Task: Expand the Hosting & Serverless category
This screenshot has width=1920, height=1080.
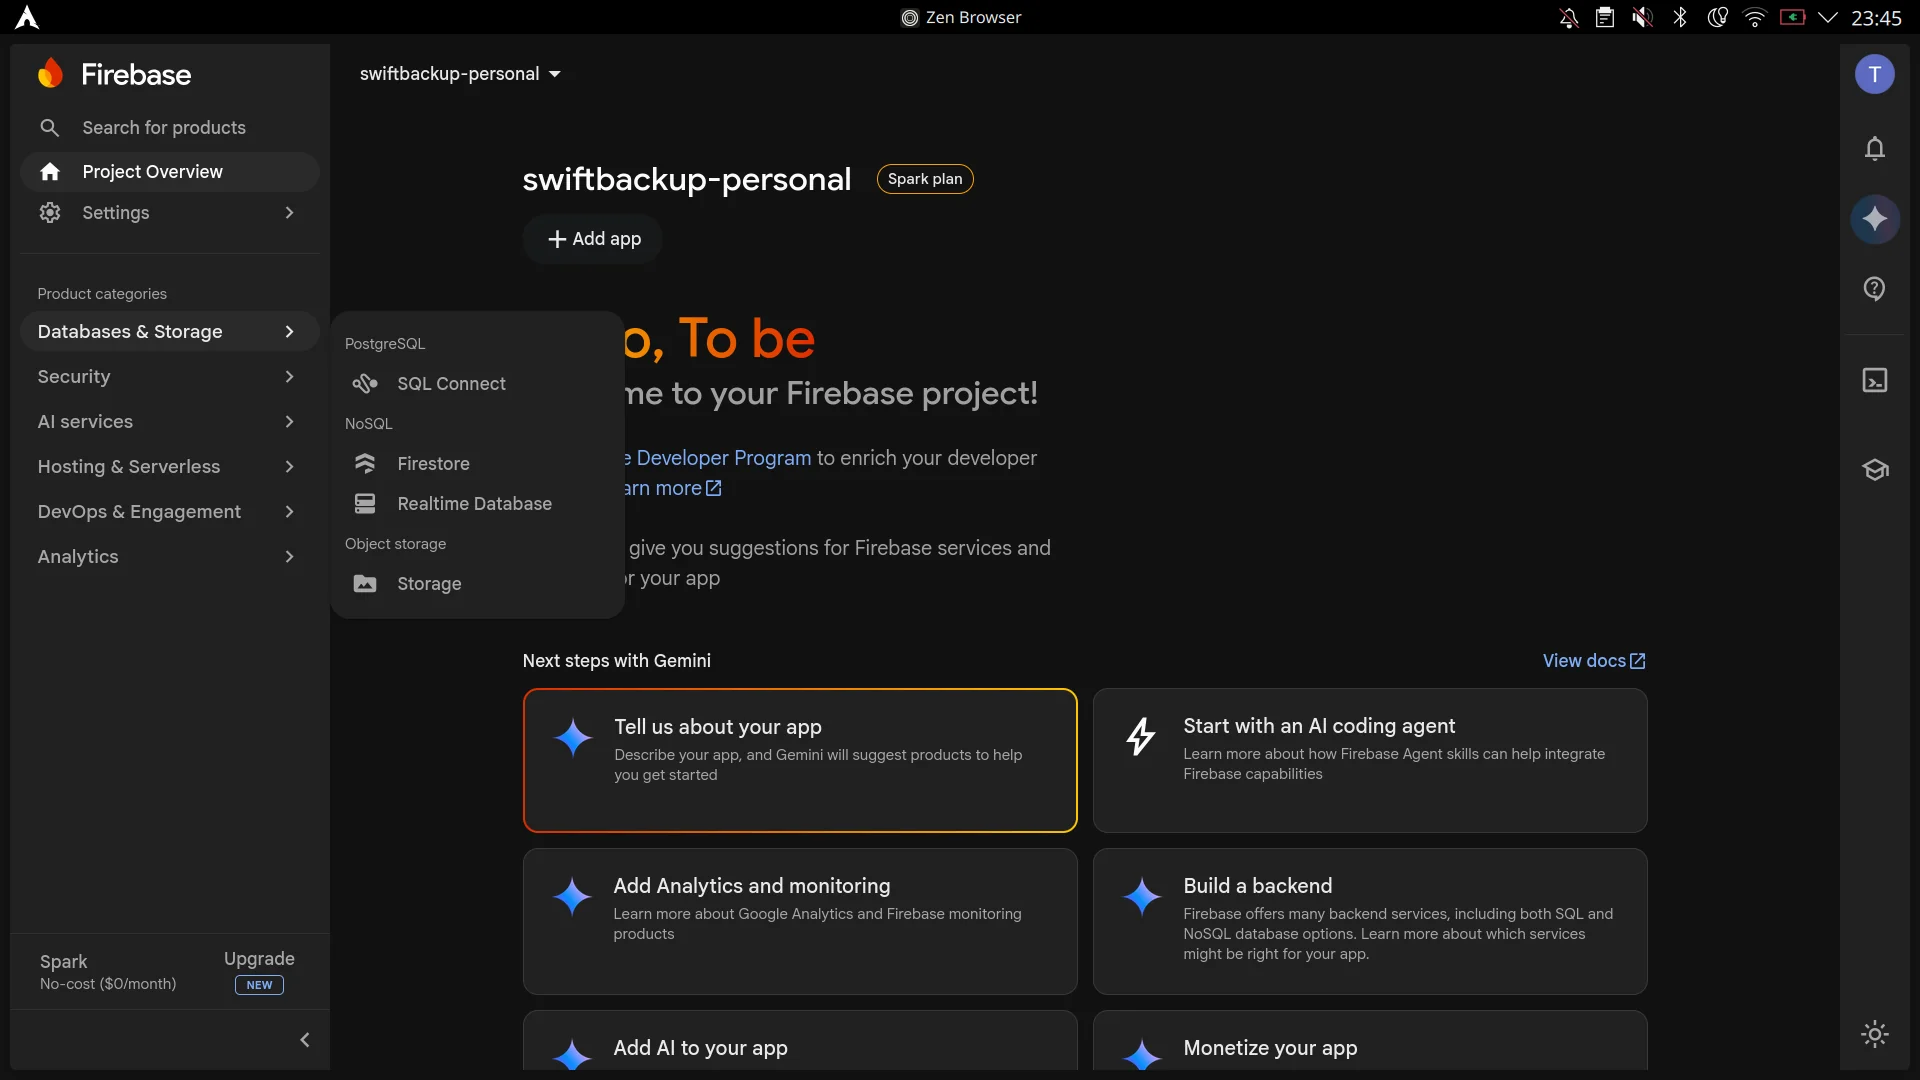Action: coord(170,467)
